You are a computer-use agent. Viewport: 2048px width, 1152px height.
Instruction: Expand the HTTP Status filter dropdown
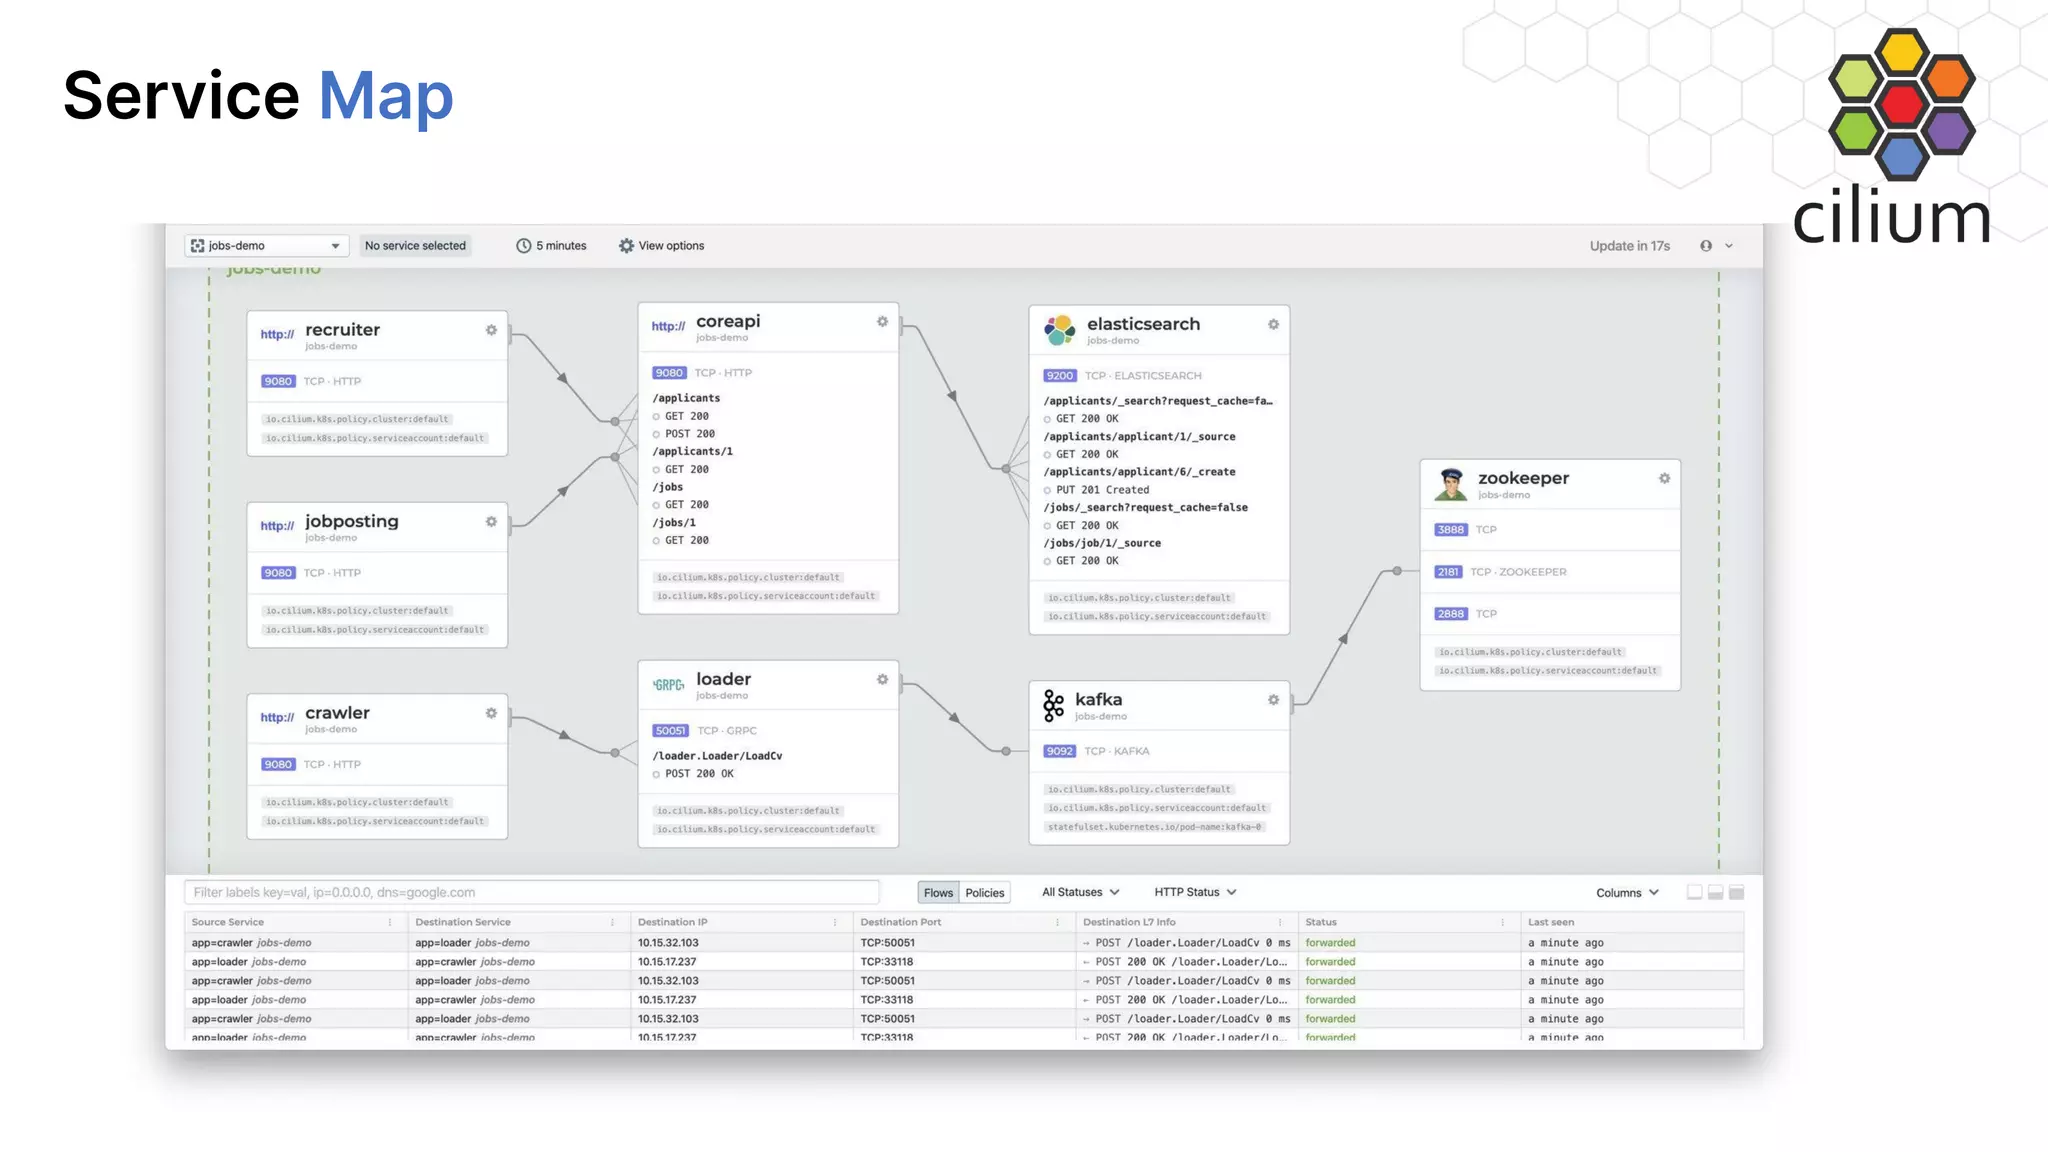point(1195,892)
